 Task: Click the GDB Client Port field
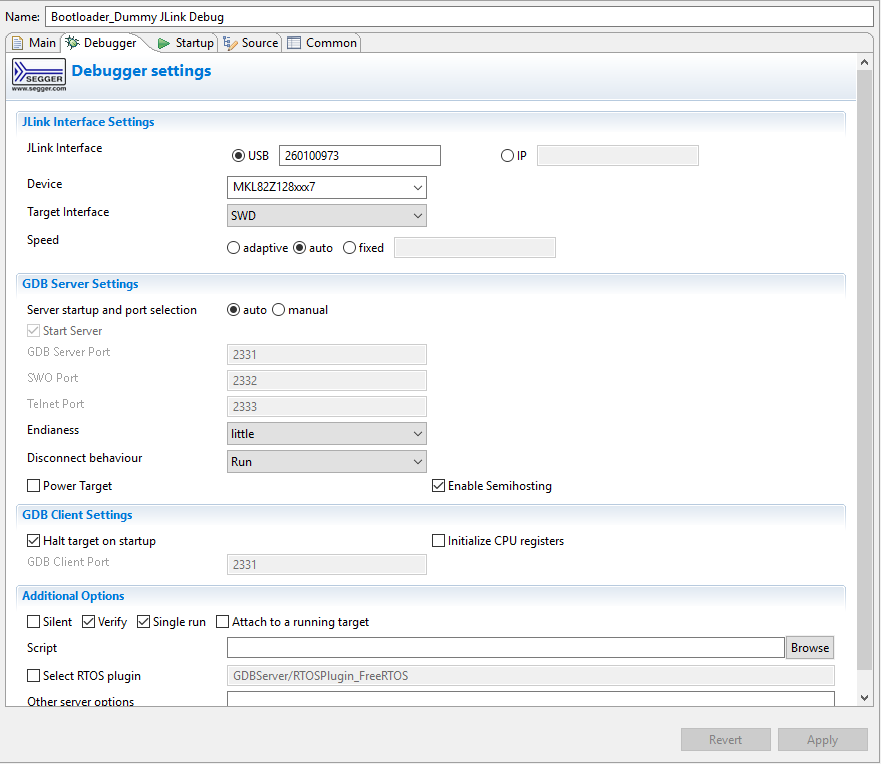pyautogui.click(x=326, y=565)
